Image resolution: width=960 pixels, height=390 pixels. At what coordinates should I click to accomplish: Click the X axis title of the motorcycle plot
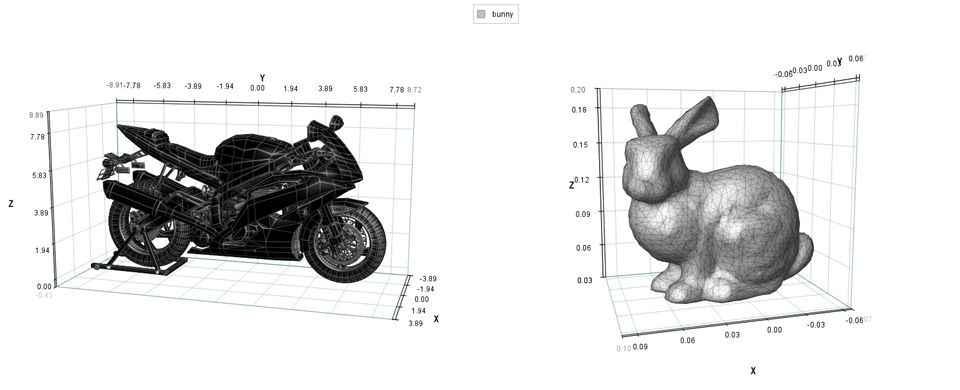pos(436,319)
